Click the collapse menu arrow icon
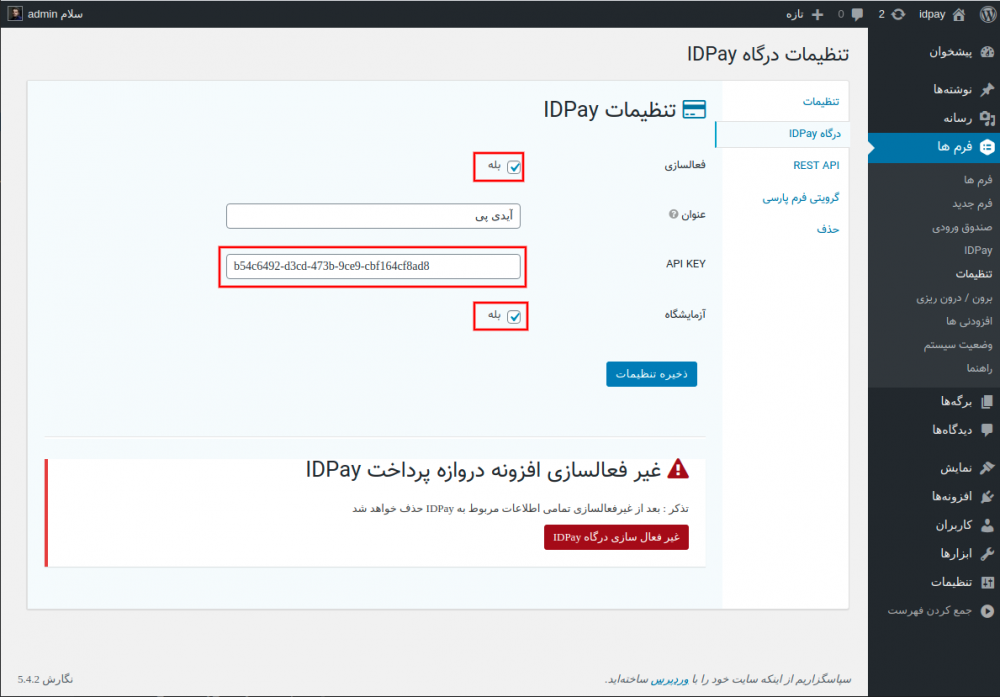Image resolution: width=1000 pixels, height=697 pixels. coord(987,611)
